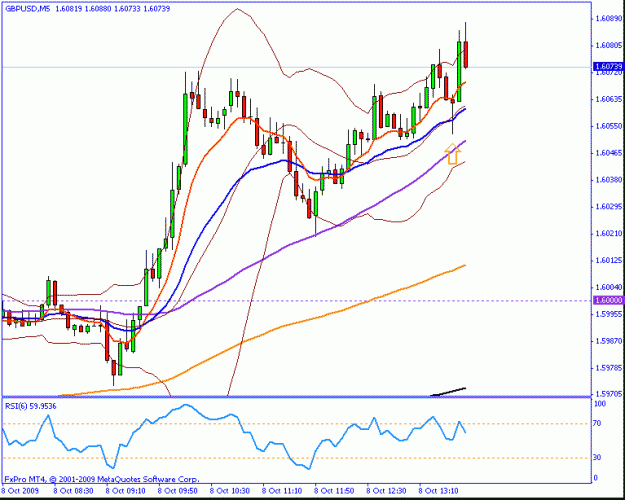Click the '8 Oct 09:10' time axis label

click(124, 491)
